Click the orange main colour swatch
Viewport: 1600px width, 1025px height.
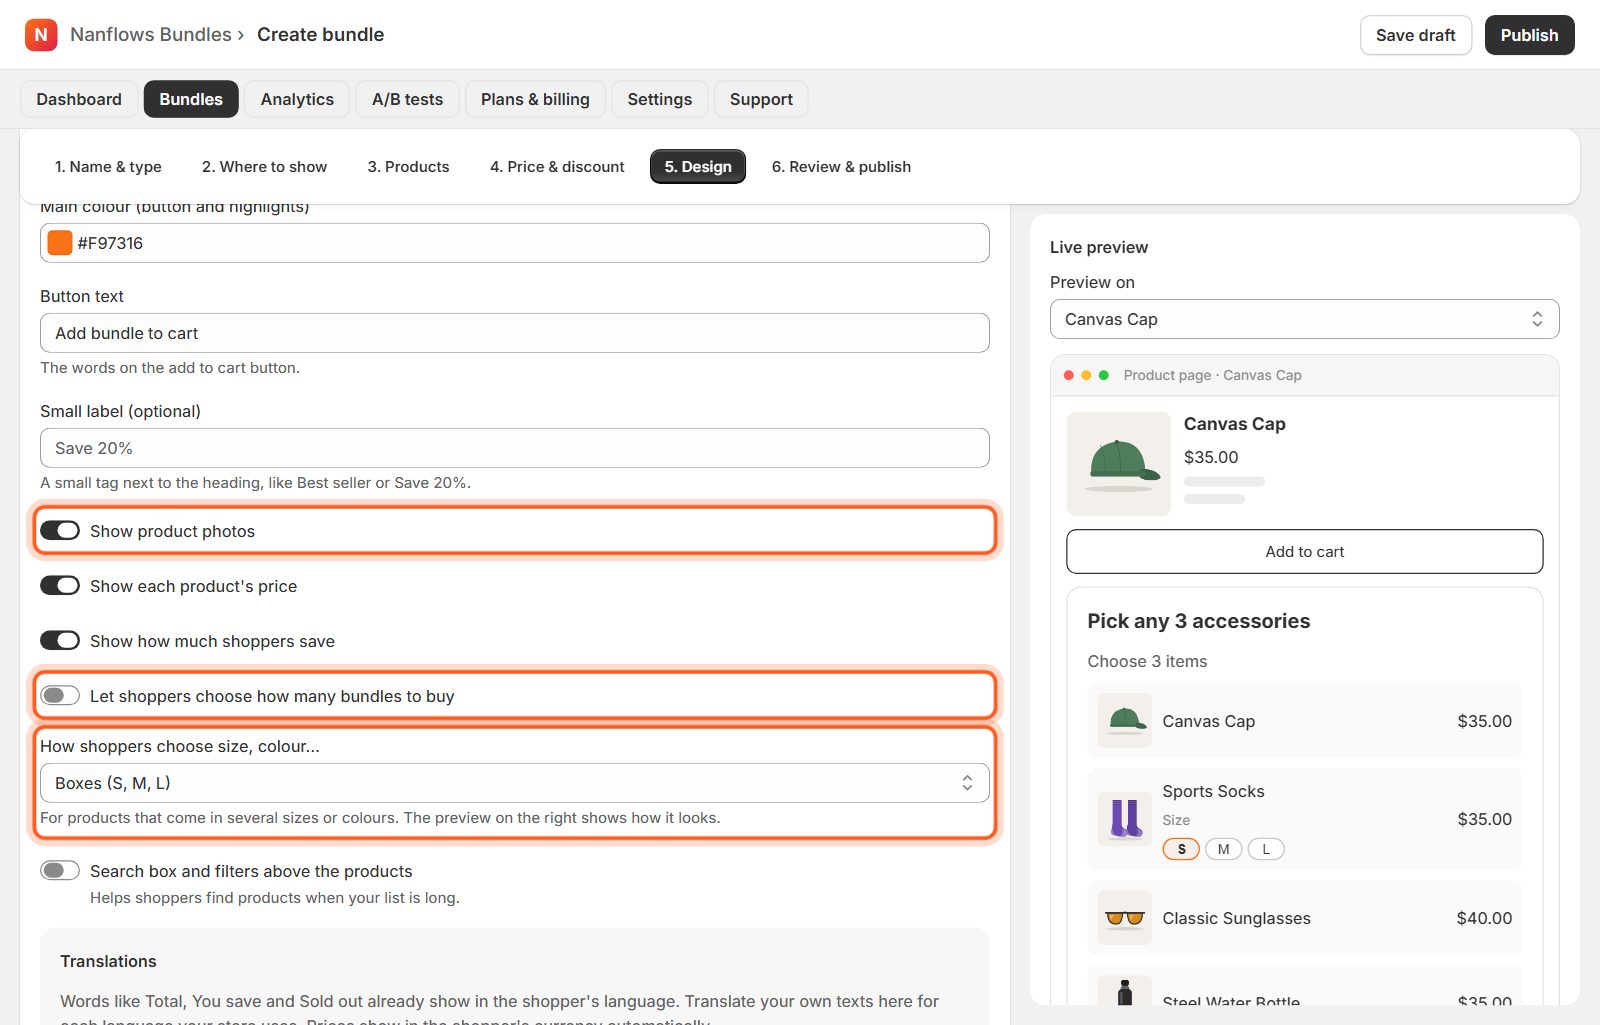click(60, 243)
